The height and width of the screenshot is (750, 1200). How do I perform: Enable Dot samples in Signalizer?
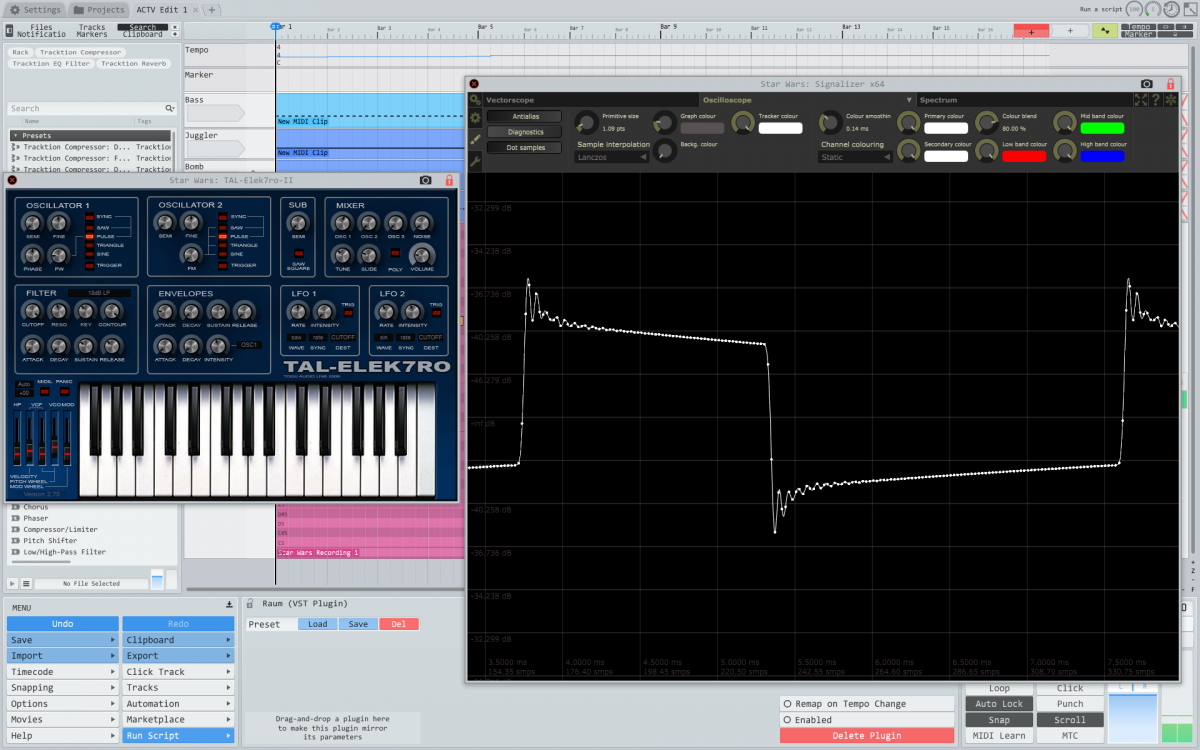point(525,147)
